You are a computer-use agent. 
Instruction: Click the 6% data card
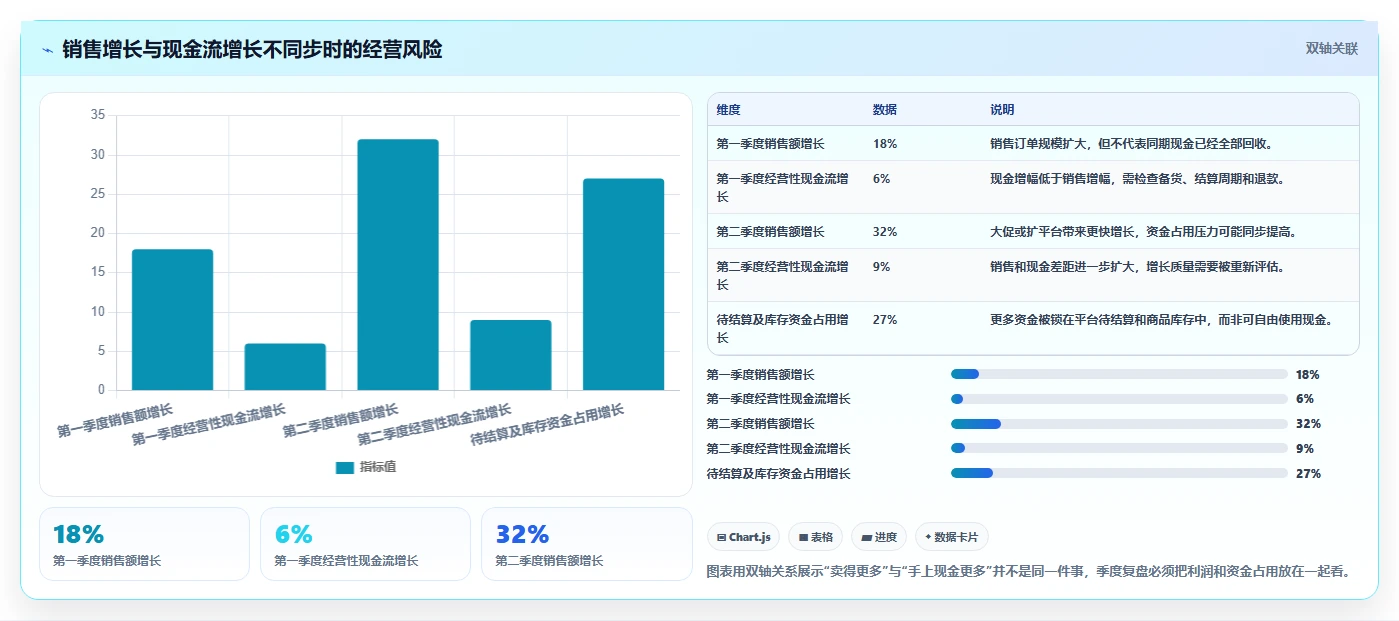pos(365,544)
